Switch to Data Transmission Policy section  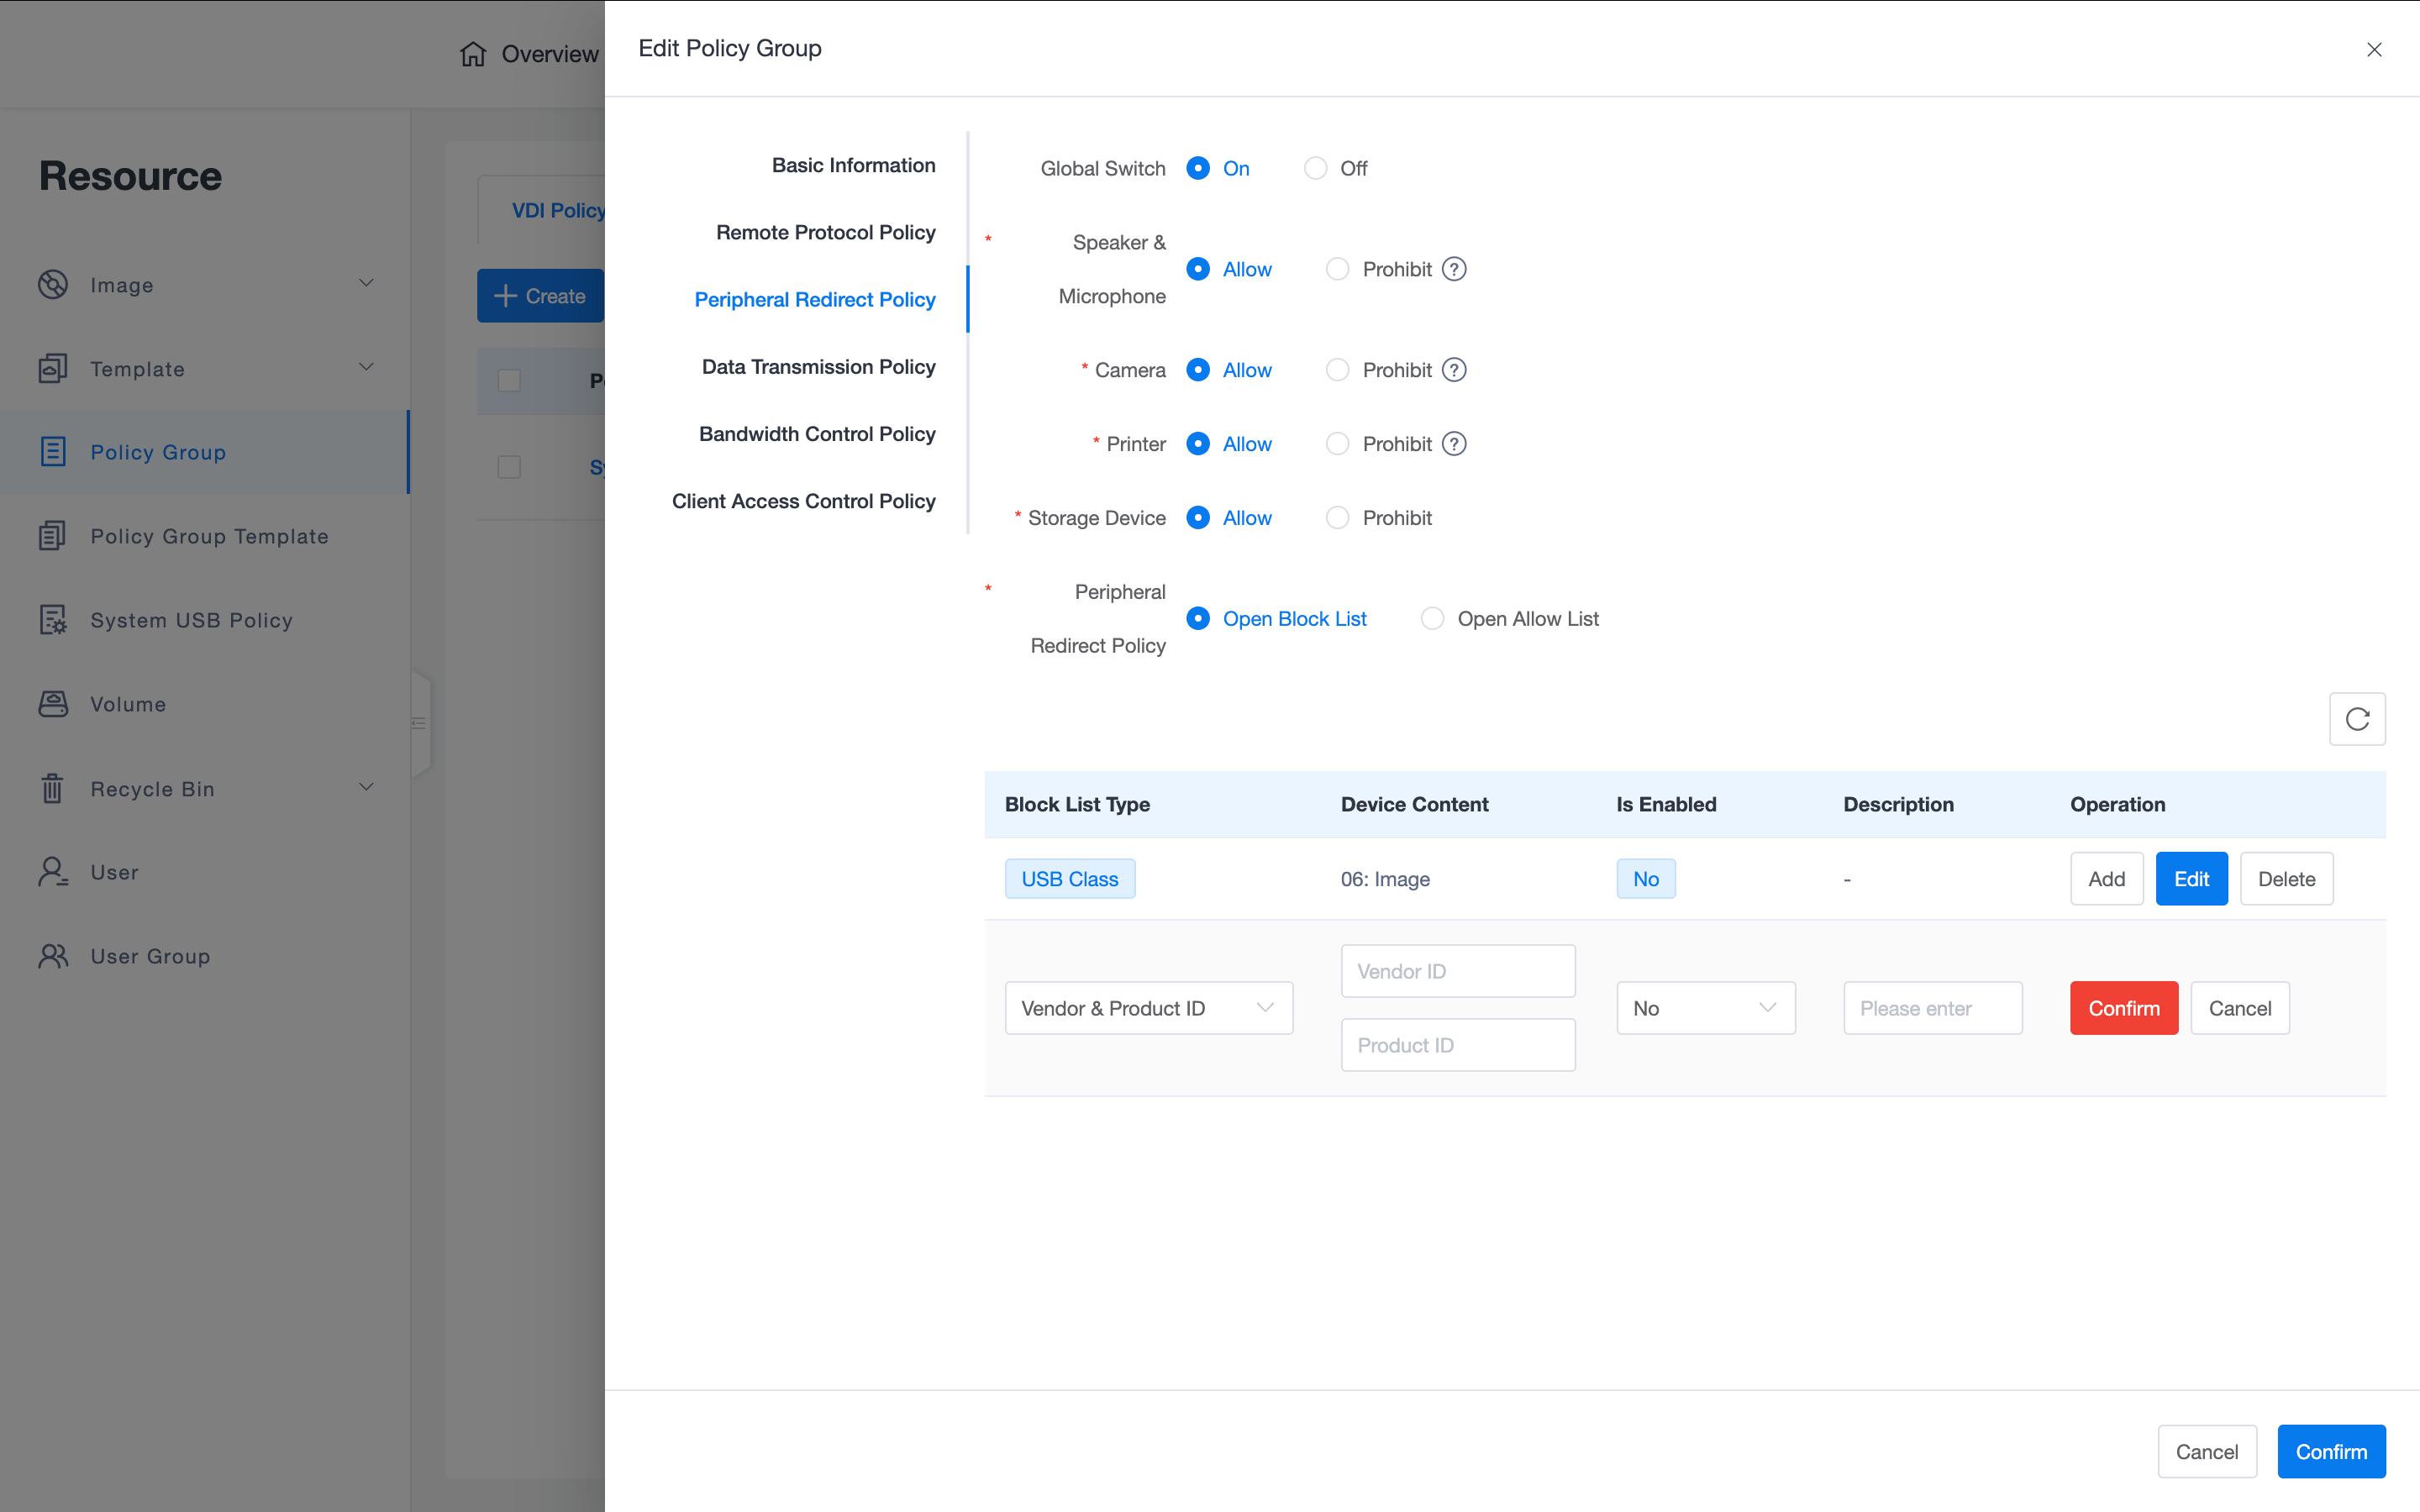(818, 367)
